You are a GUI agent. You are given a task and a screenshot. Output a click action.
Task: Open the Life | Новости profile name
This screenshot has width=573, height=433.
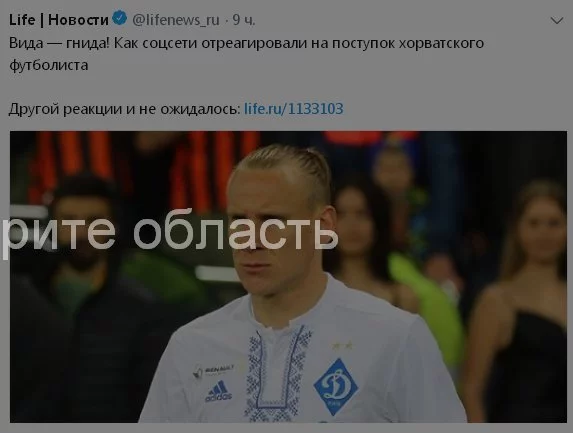pos(59,20)
